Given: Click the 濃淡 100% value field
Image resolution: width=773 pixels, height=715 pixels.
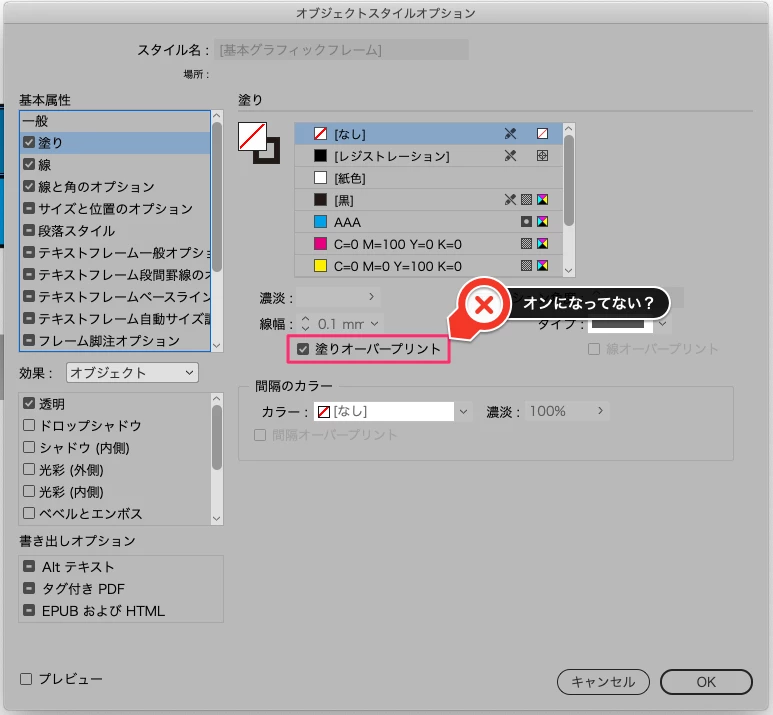Looking at the screenshot, I should click(x=559, y=411).
